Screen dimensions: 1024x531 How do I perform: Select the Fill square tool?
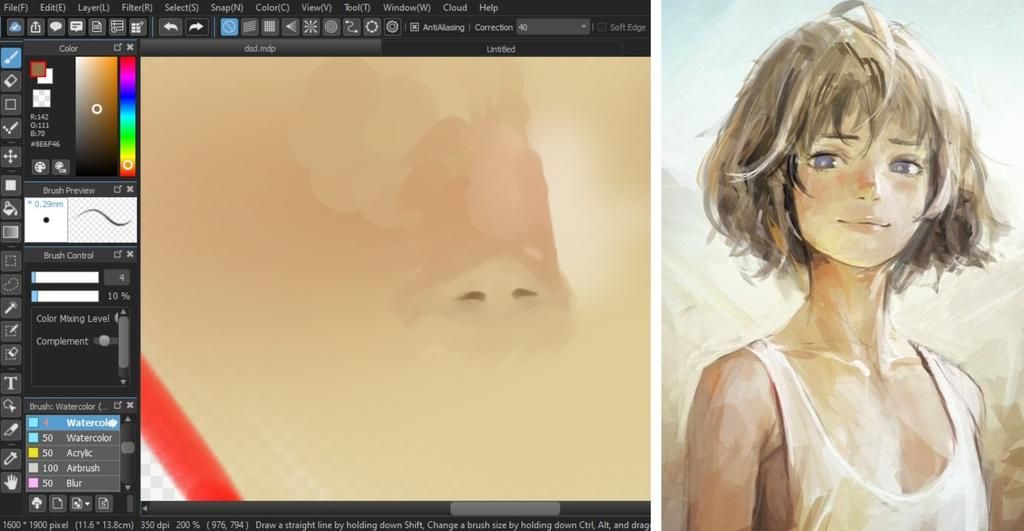(x=10, y=185)
